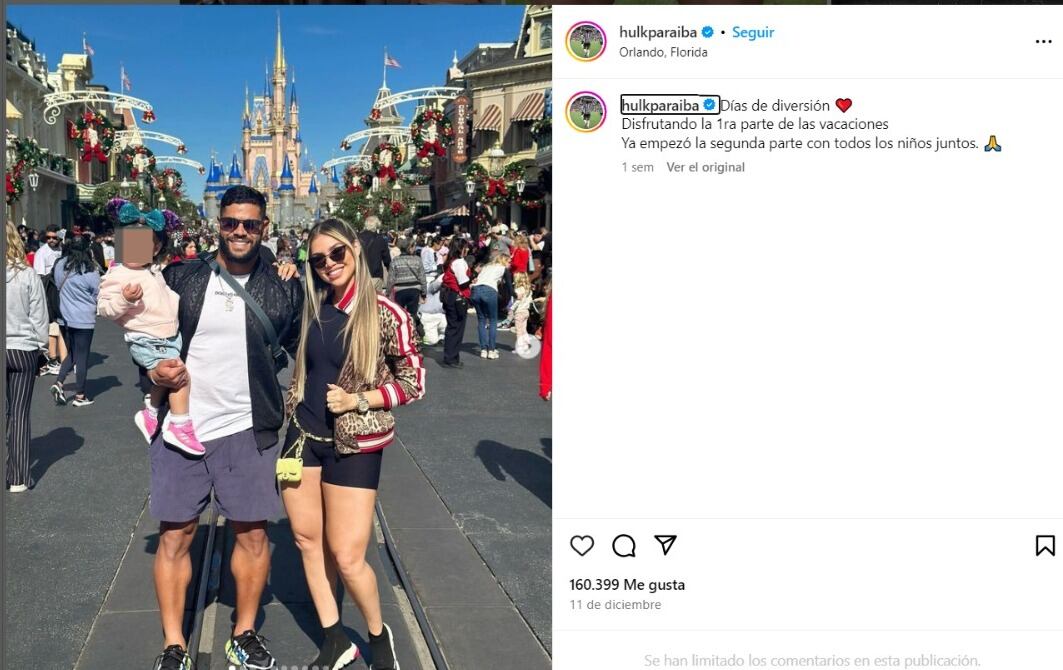1063x670 pixels.
Task: Click the 11 de diciembre date
Action: (x=615, y=605)
